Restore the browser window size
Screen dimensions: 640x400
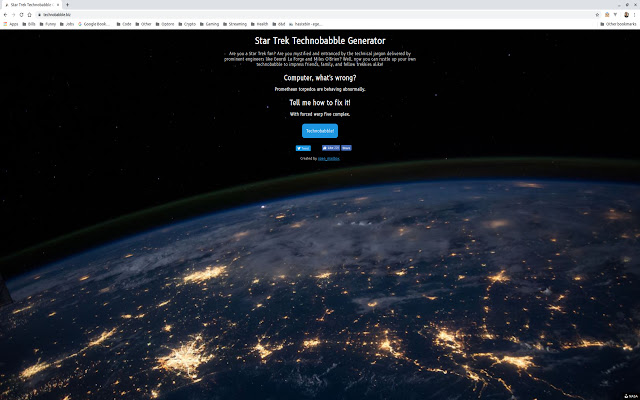[x=627, y=5]
